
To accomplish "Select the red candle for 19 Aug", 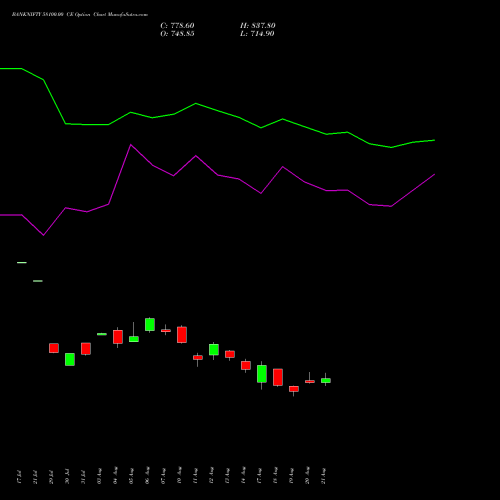I will click(294, 389).
